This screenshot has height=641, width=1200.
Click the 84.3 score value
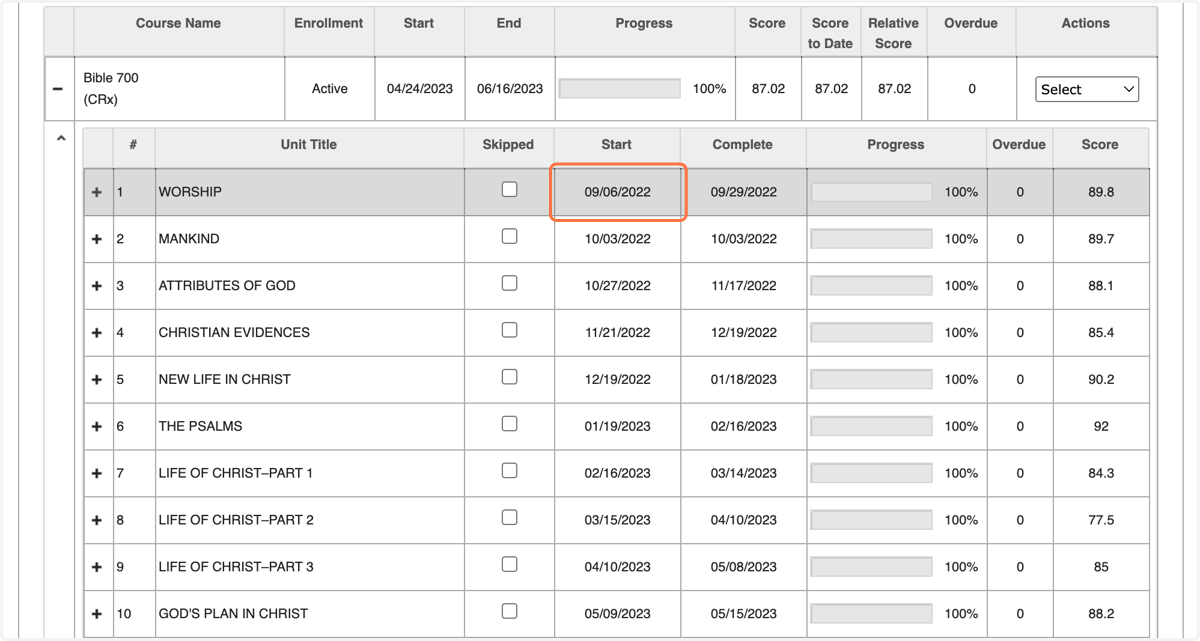tap(1101, 473)
